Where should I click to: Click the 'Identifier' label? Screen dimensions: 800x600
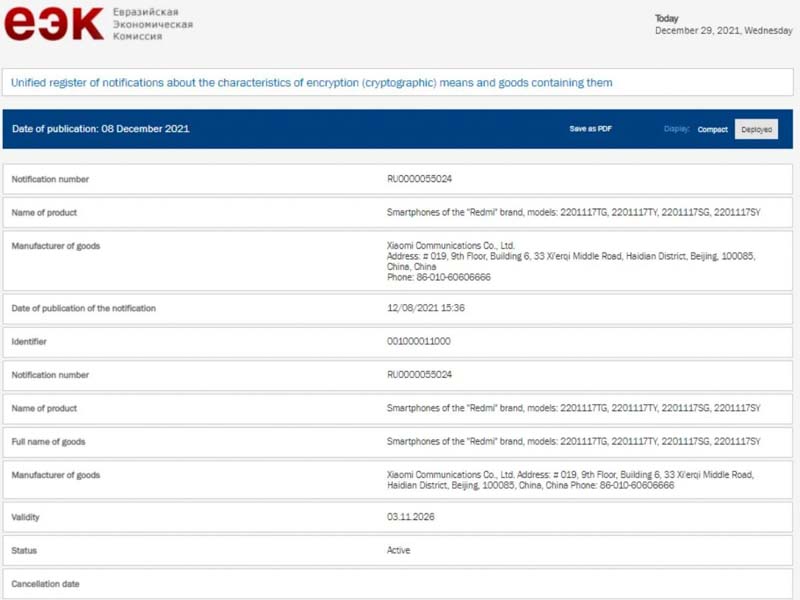click(29, 342)
